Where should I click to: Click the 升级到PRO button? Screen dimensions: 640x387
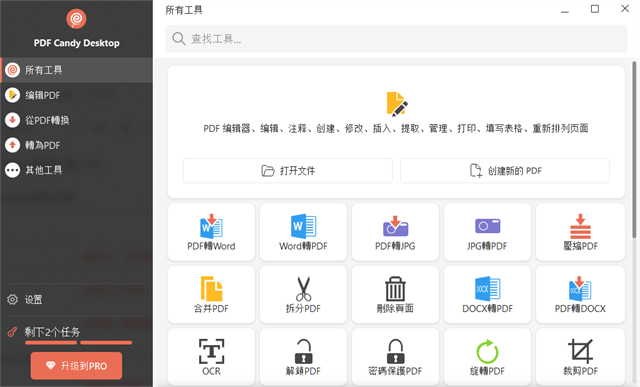pos(76,365)
